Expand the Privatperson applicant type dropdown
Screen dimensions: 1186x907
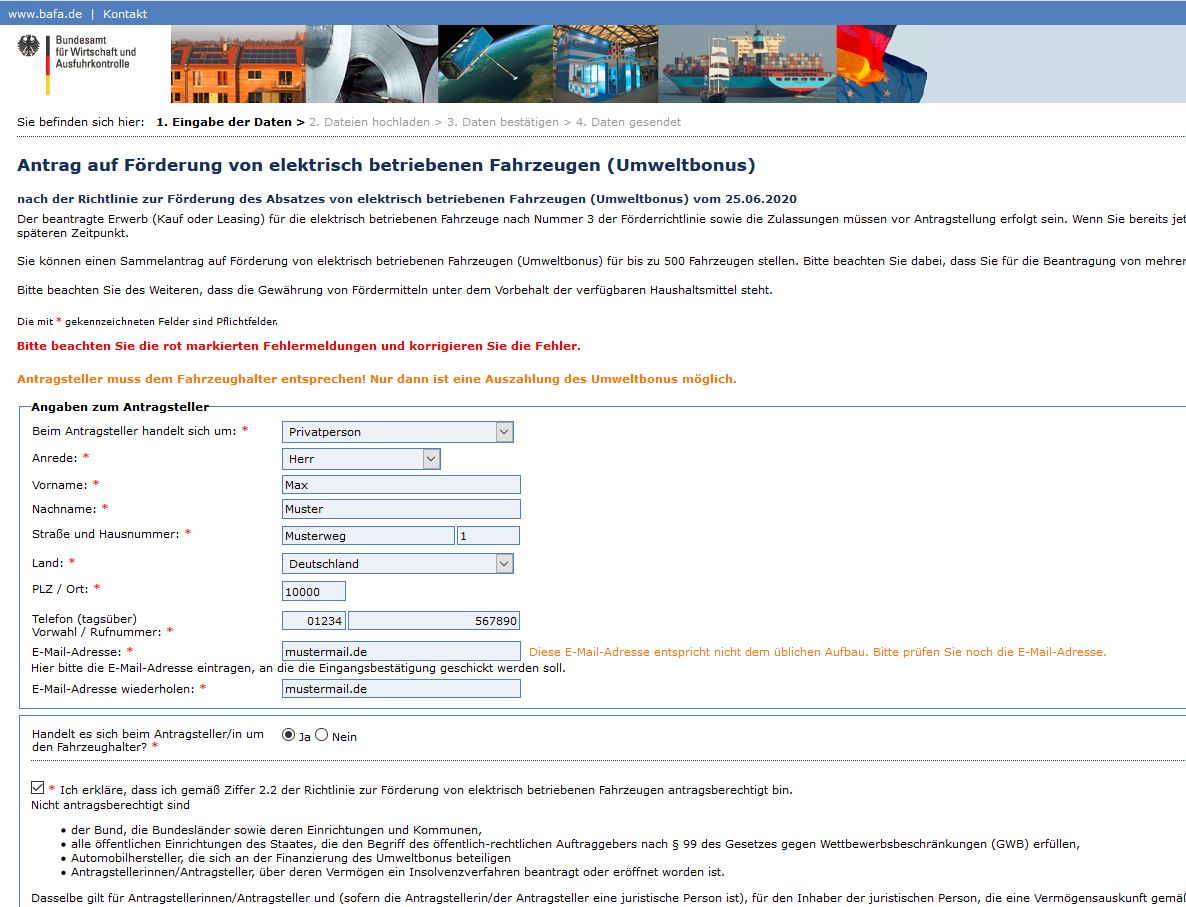point(398,432)
